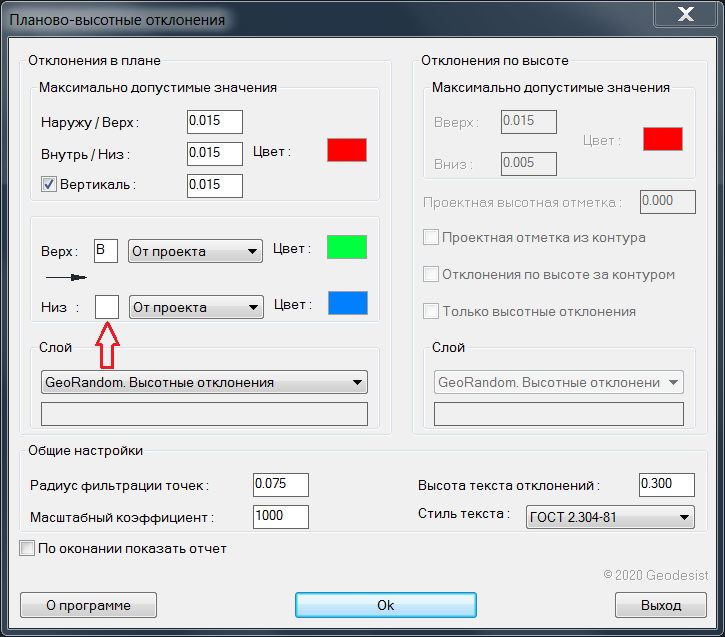Click the Масштабный коэффициент input field
The image size is (725, 637).
pyautogui.click(x=281, y=517)
